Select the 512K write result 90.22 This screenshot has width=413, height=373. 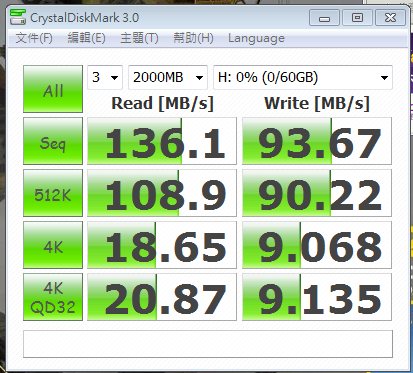(x=317, y=193)
